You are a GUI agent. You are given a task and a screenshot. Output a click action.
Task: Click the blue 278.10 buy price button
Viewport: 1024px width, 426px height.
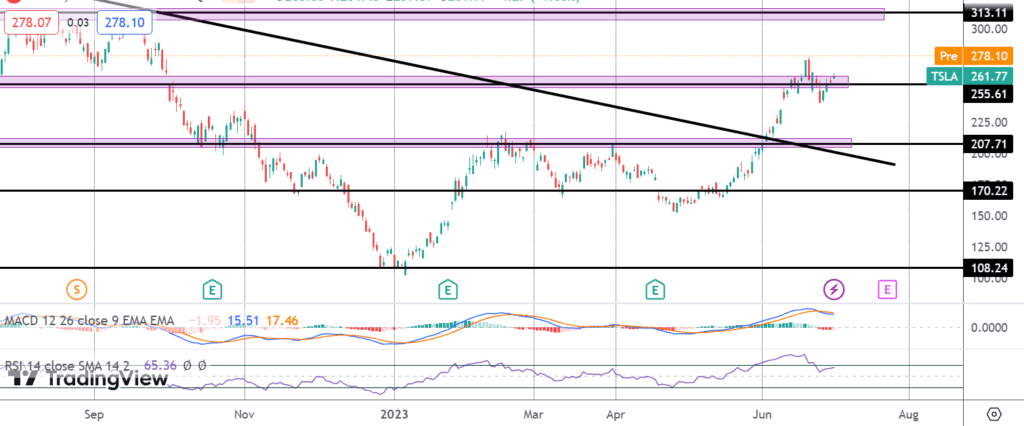[x=119, y=20]
